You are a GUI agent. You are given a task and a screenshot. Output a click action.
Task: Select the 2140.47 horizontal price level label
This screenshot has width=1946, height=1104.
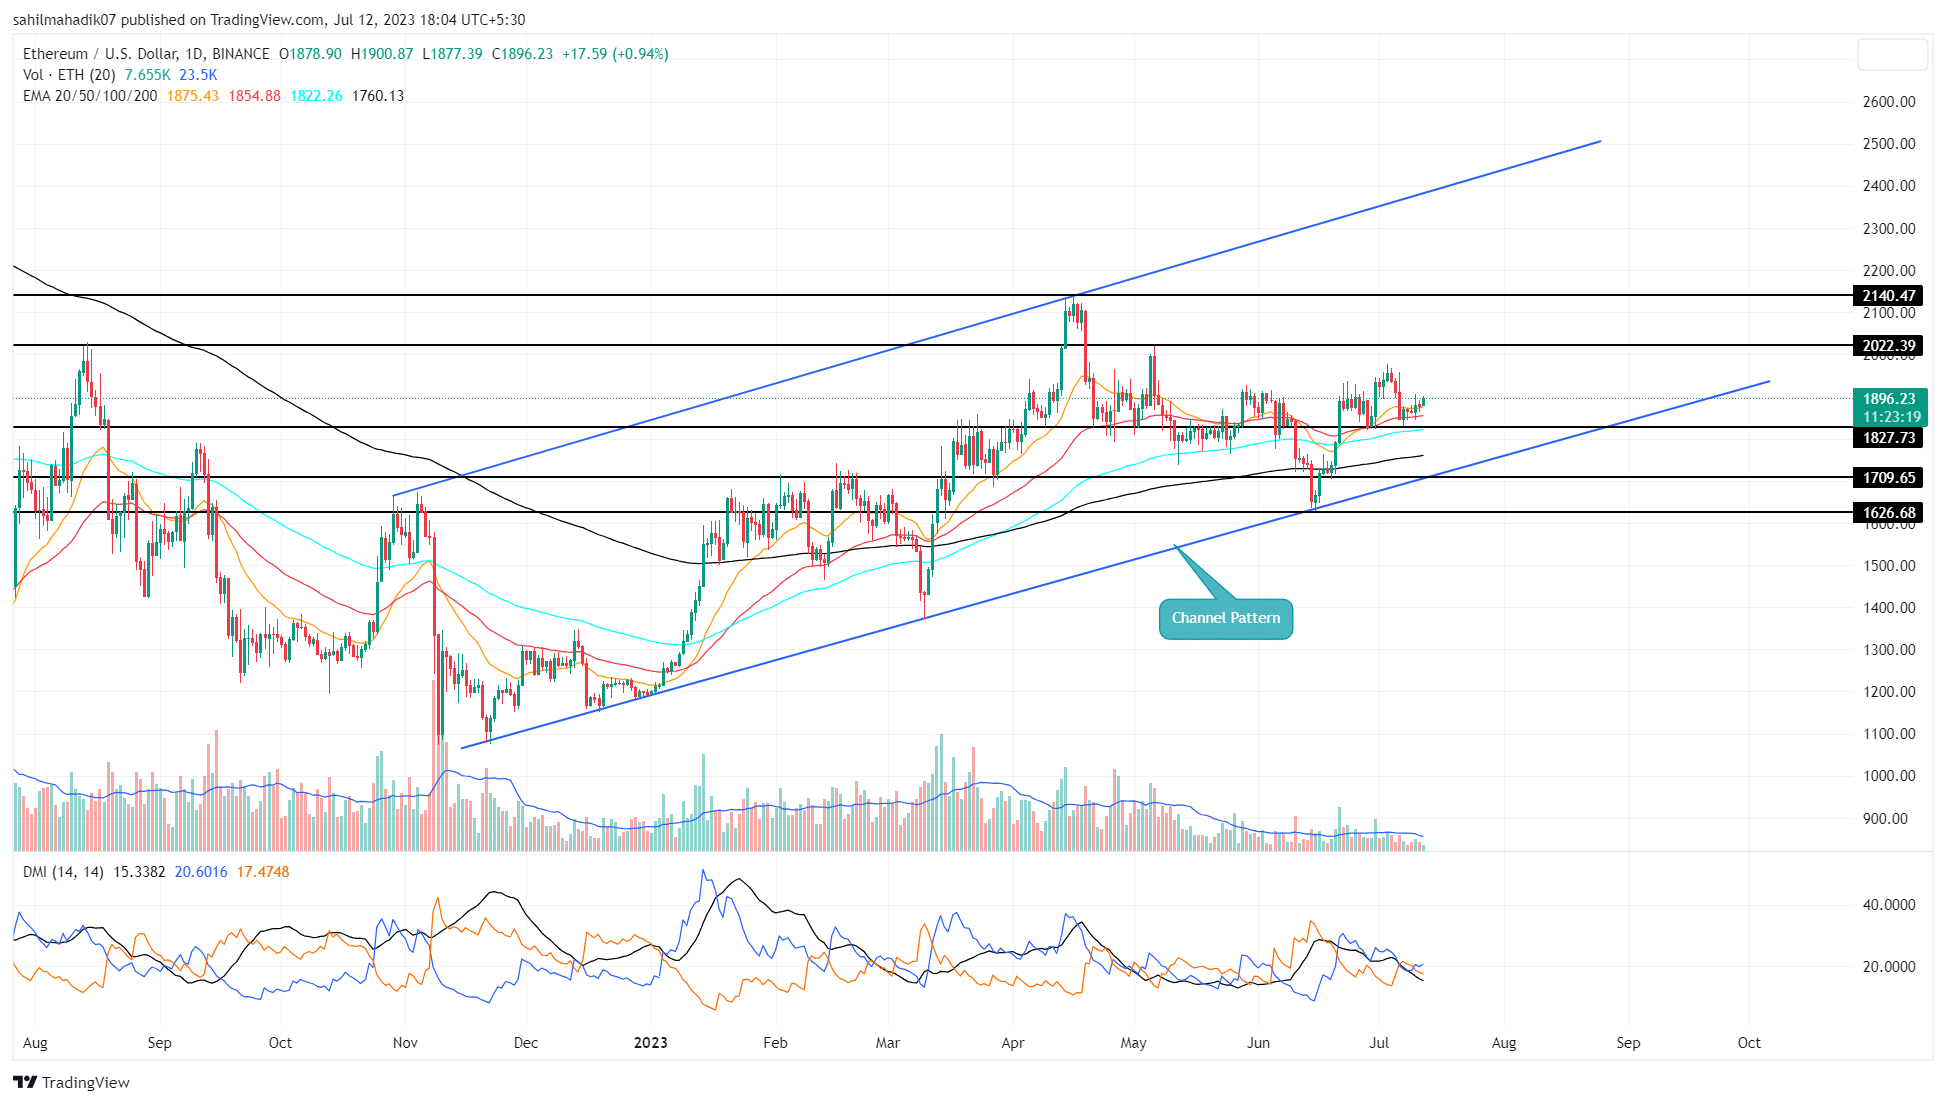[x=1888, y=295]
